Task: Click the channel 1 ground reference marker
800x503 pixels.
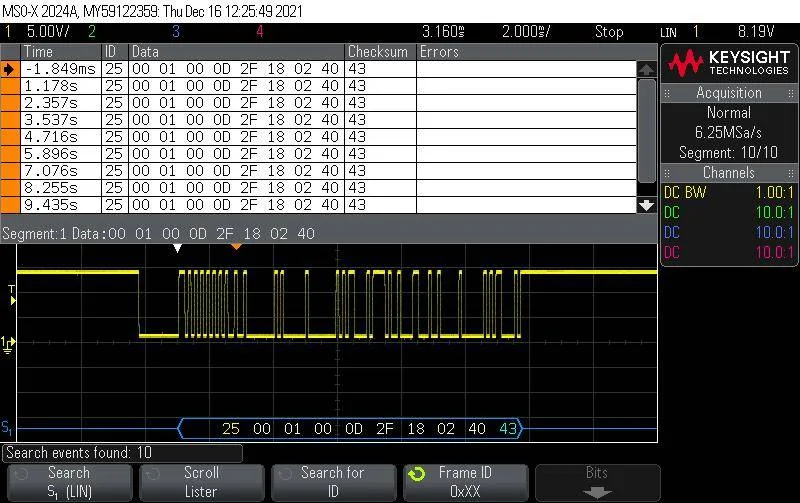Action: (x=8, y=344)
